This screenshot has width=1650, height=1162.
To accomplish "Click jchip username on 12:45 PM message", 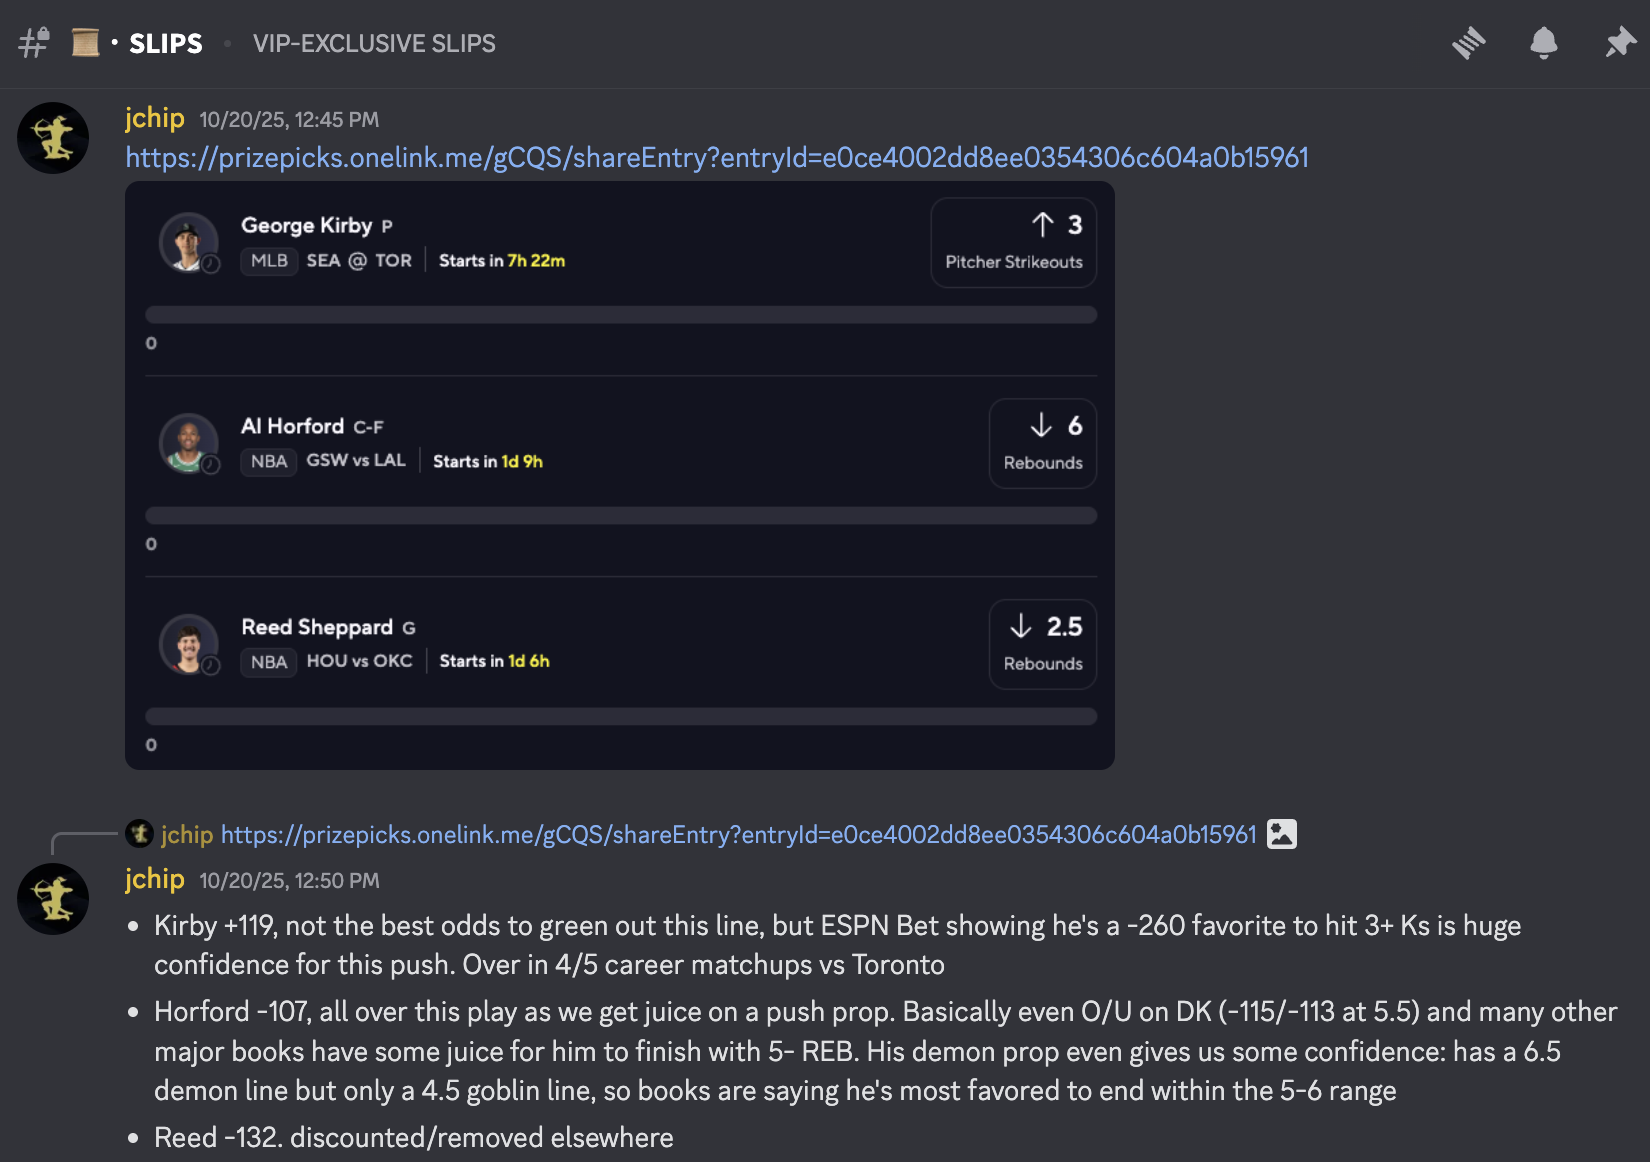I will pyautogui.click(x=154, y=118).
